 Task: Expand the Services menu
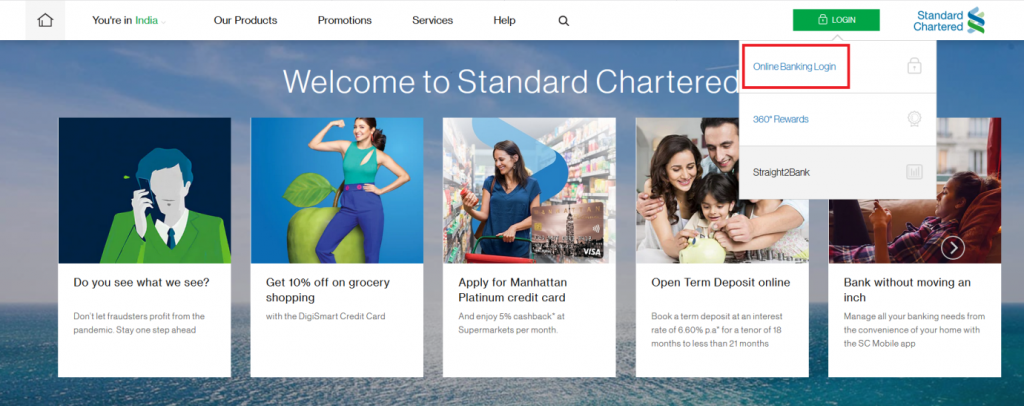click(x=432, y=20)
